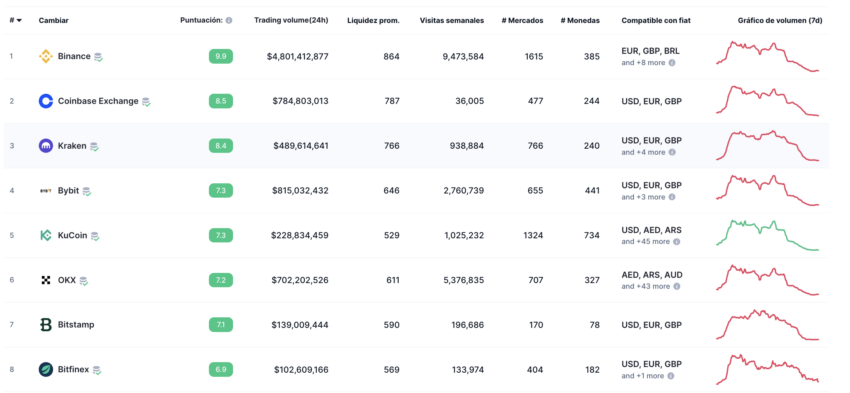The width and height of the screenshot is (850, 393).
Task: Click the Bybit logo icon
Action: click(x=46, y=191)
